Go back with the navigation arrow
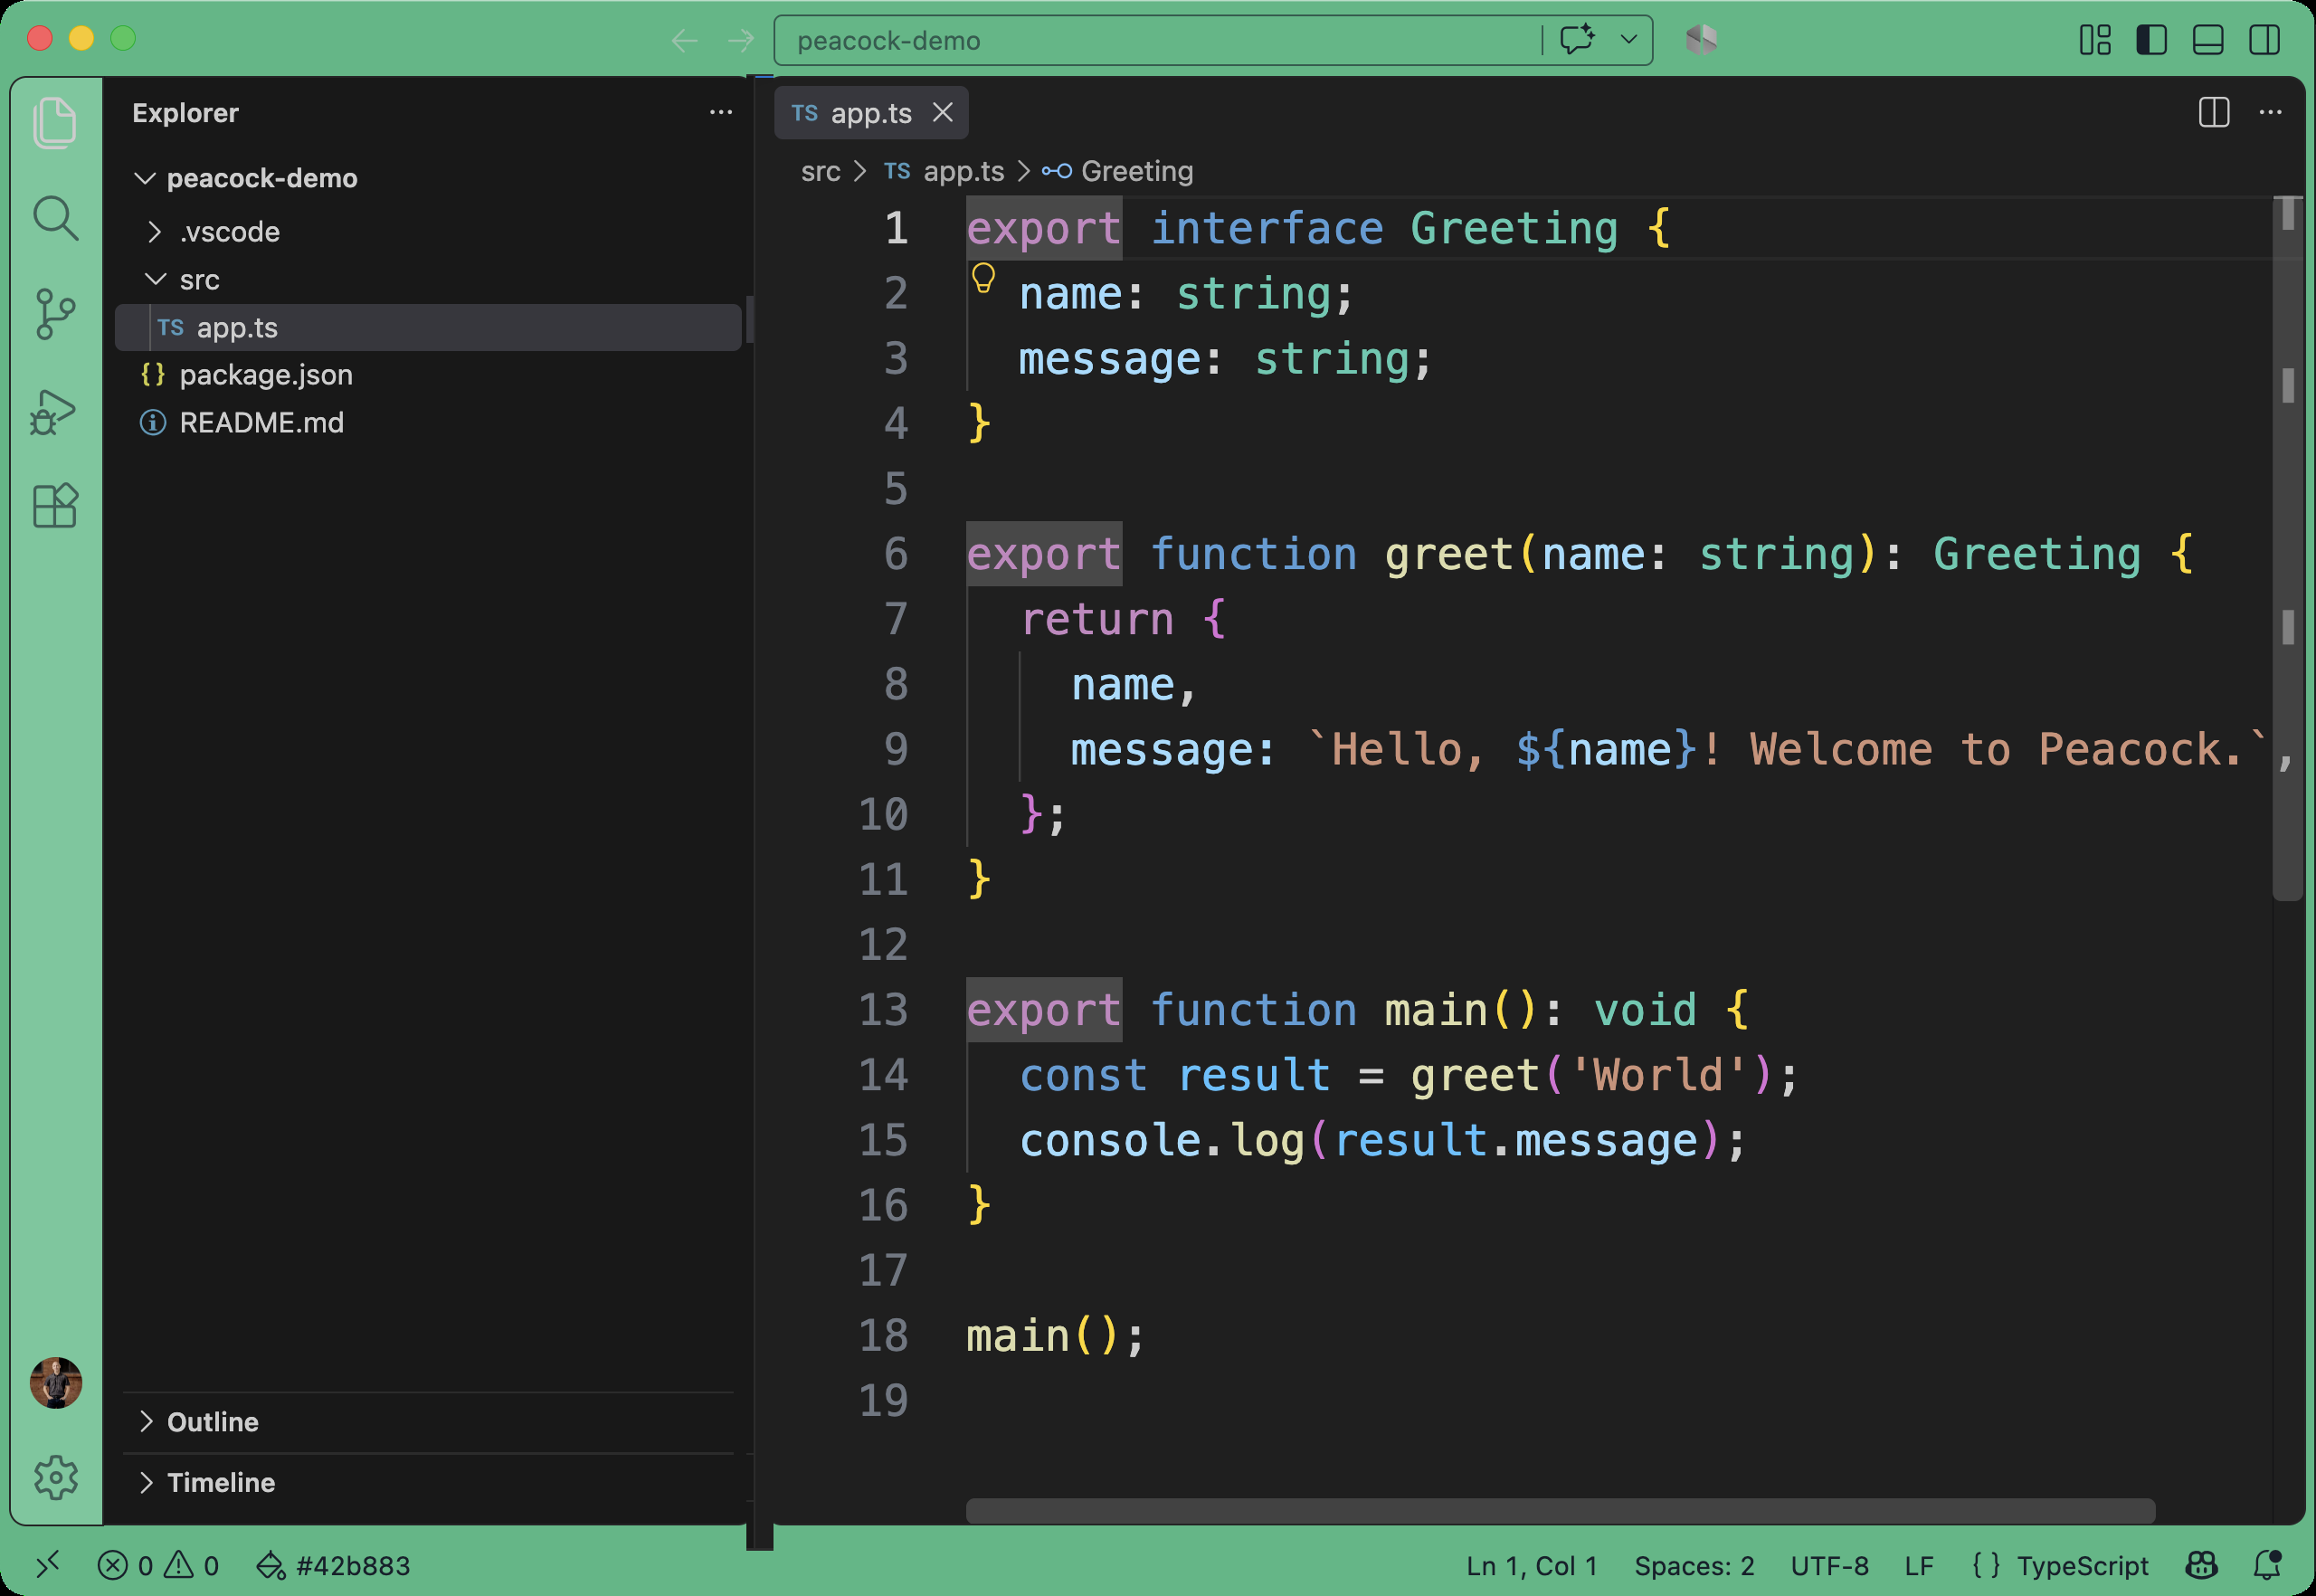Image resolution: width=2316 pixels, height=1596 pixels. coord(684,40)
